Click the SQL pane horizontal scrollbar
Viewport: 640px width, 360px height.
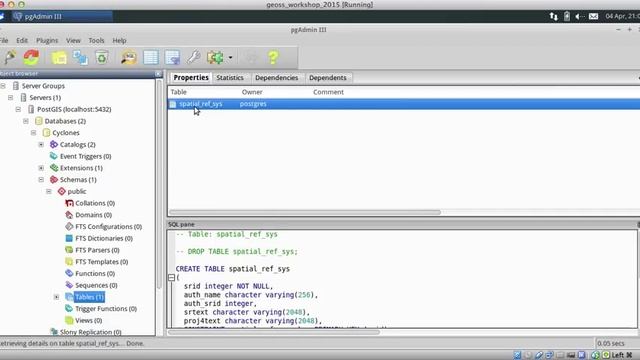click(x=274, y=332)
